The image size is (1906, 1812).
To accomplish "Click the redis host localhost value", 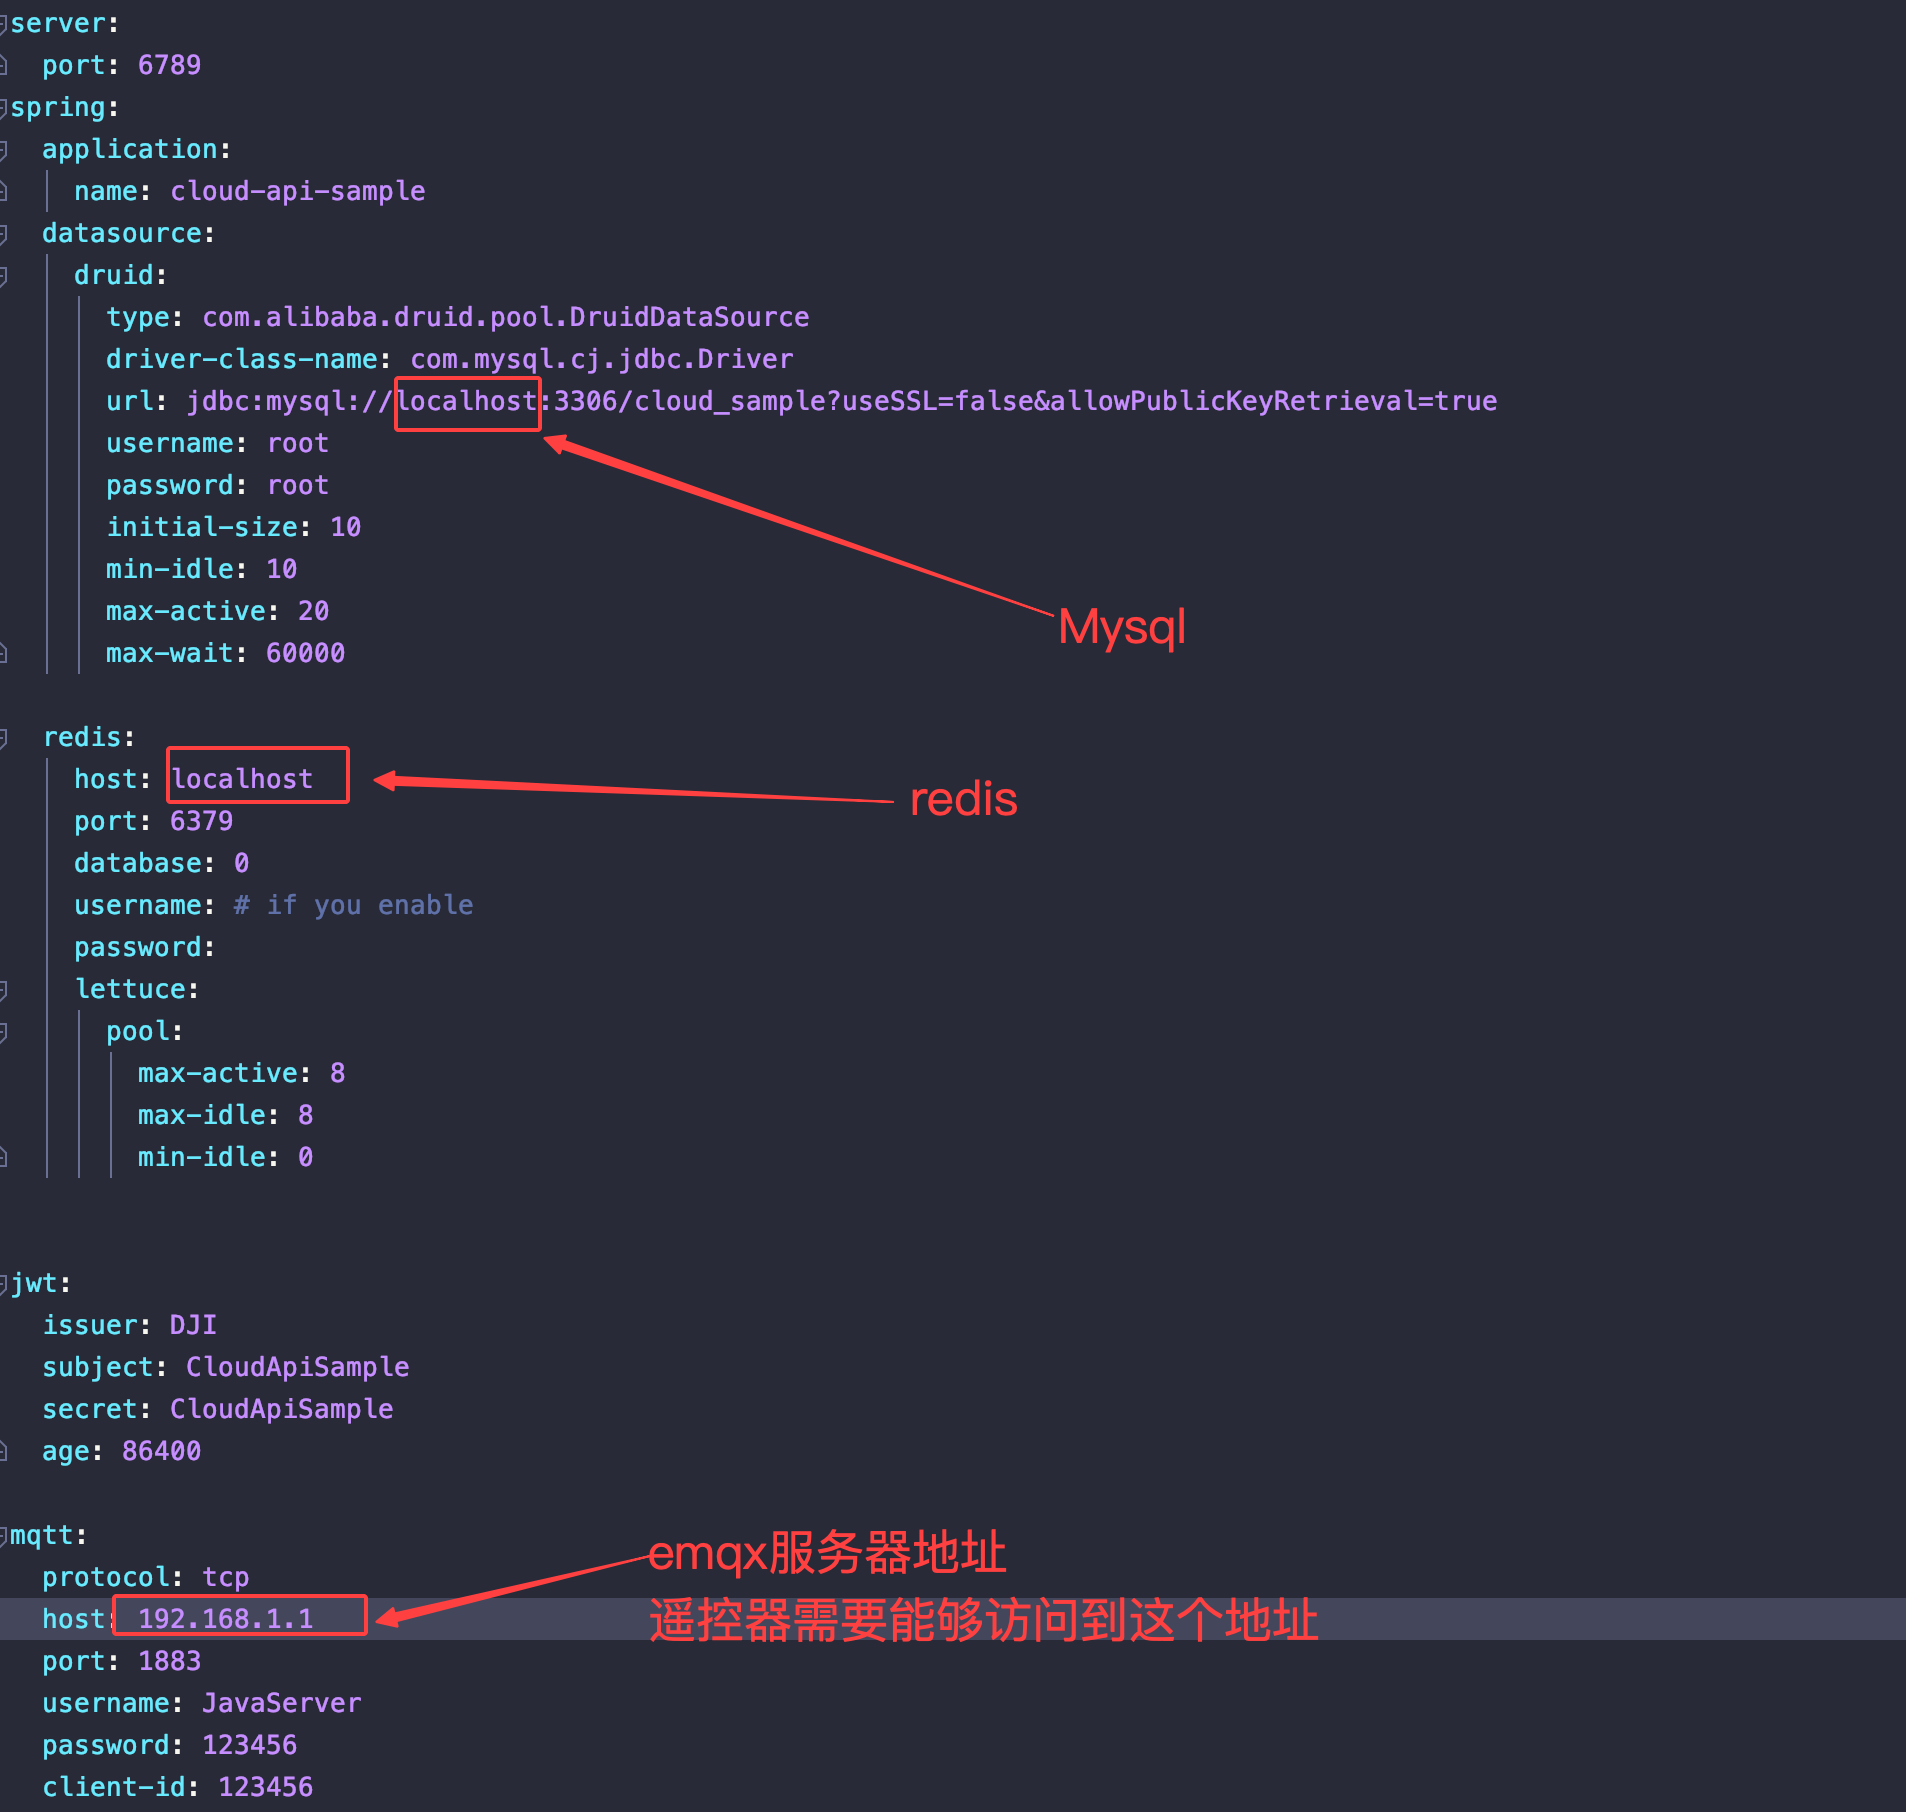I will coord(242,779).
